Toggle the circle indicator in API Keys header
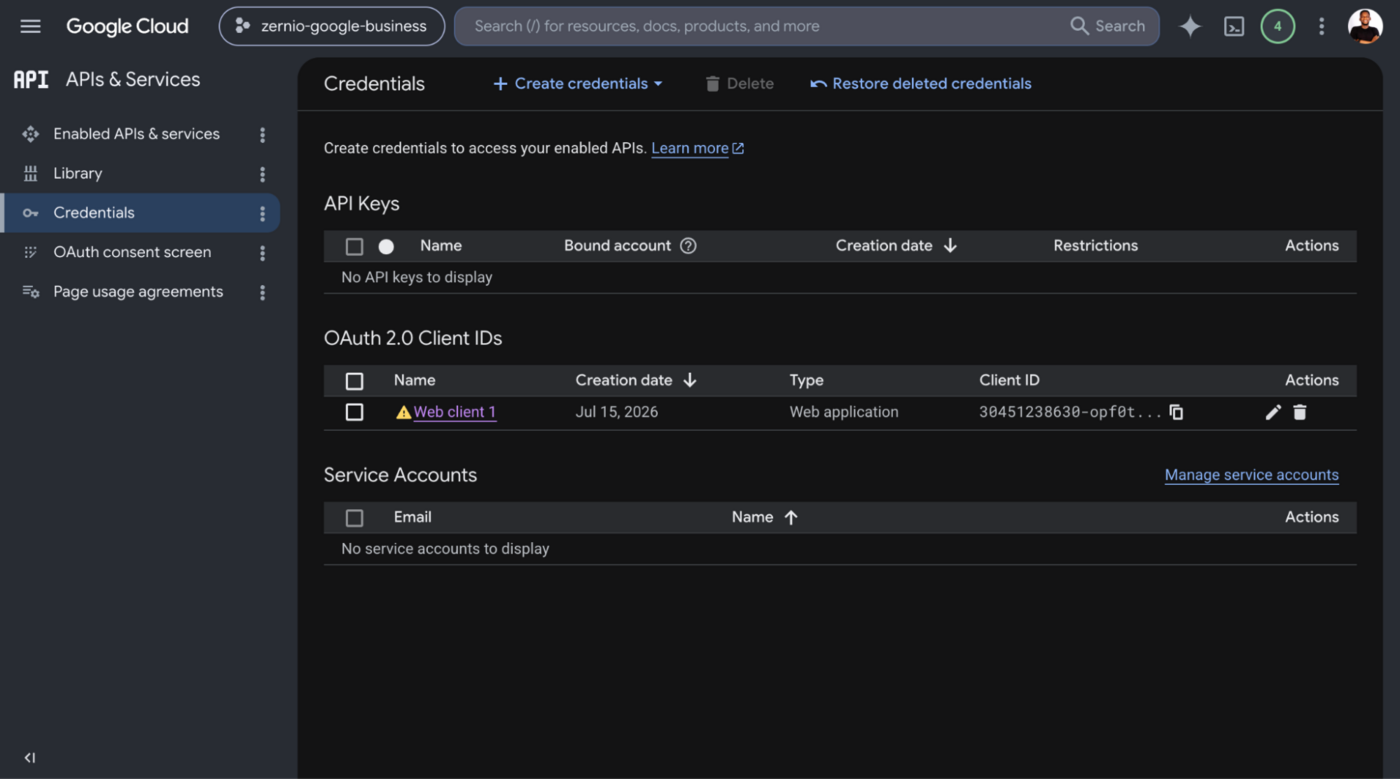The width and height of the screenshot is (1400, 779). pos(386,246)
